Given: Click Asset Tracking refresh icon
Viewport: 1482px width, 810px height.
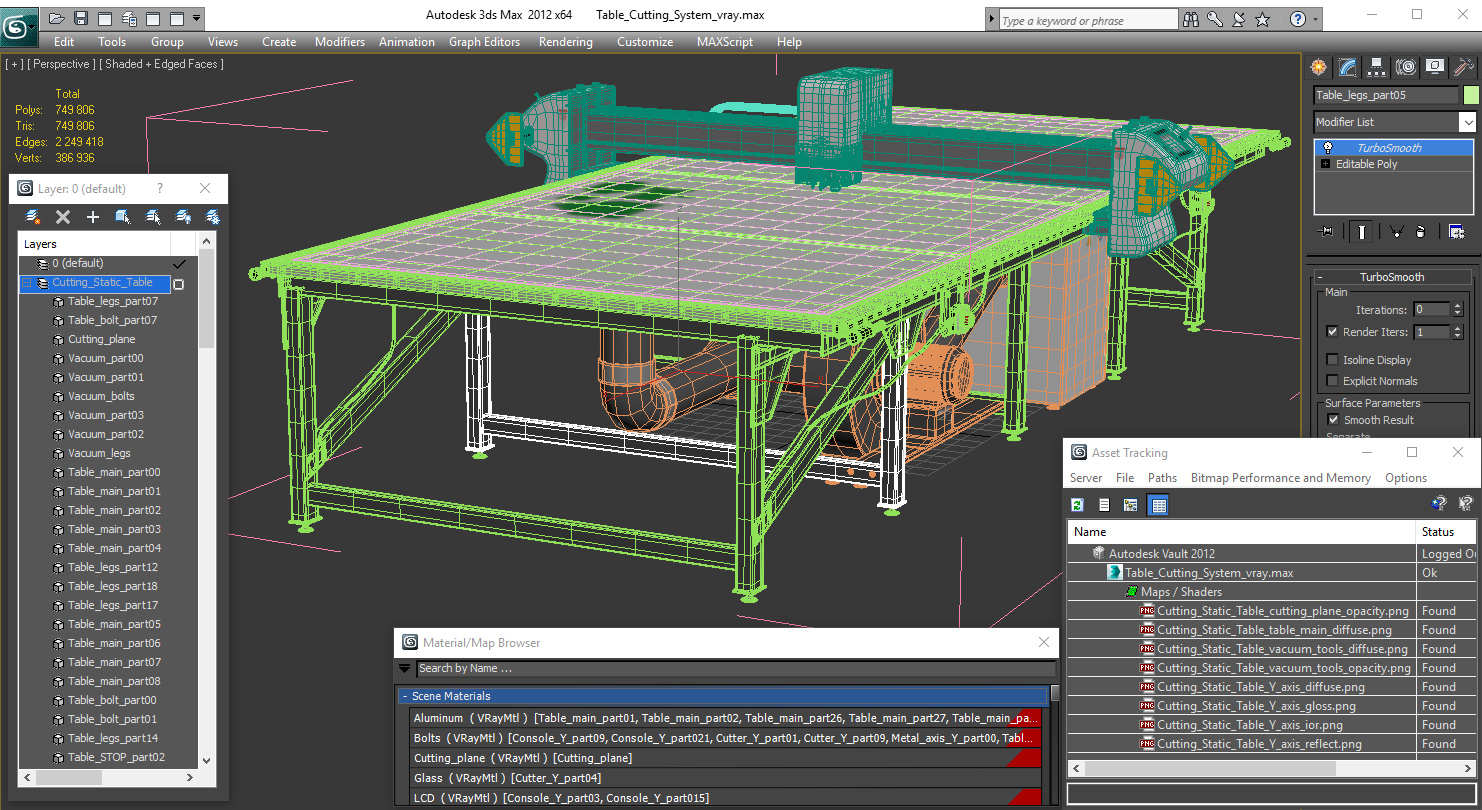Looking at the screenshot, I should 1078,505.
